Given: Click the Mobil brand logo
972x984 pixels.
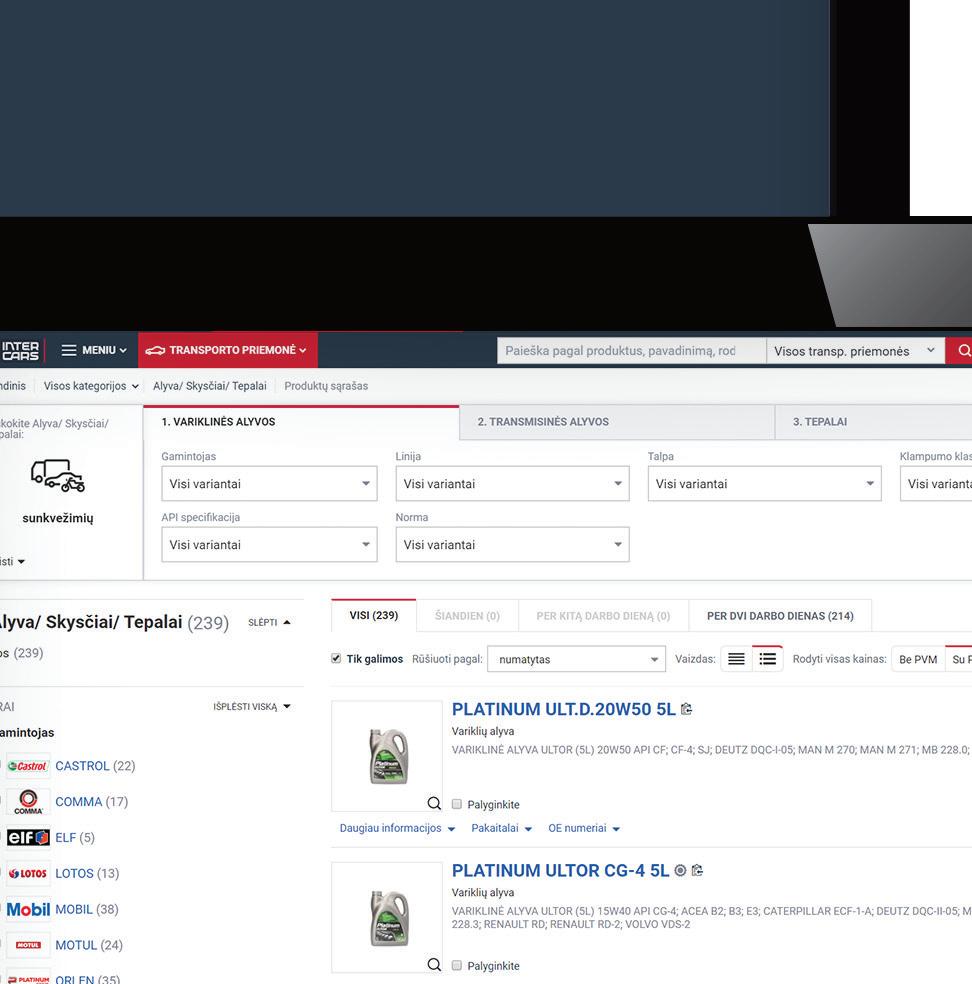Looking at the screenshot, I should pyautogui.click(x=28, y=909).
